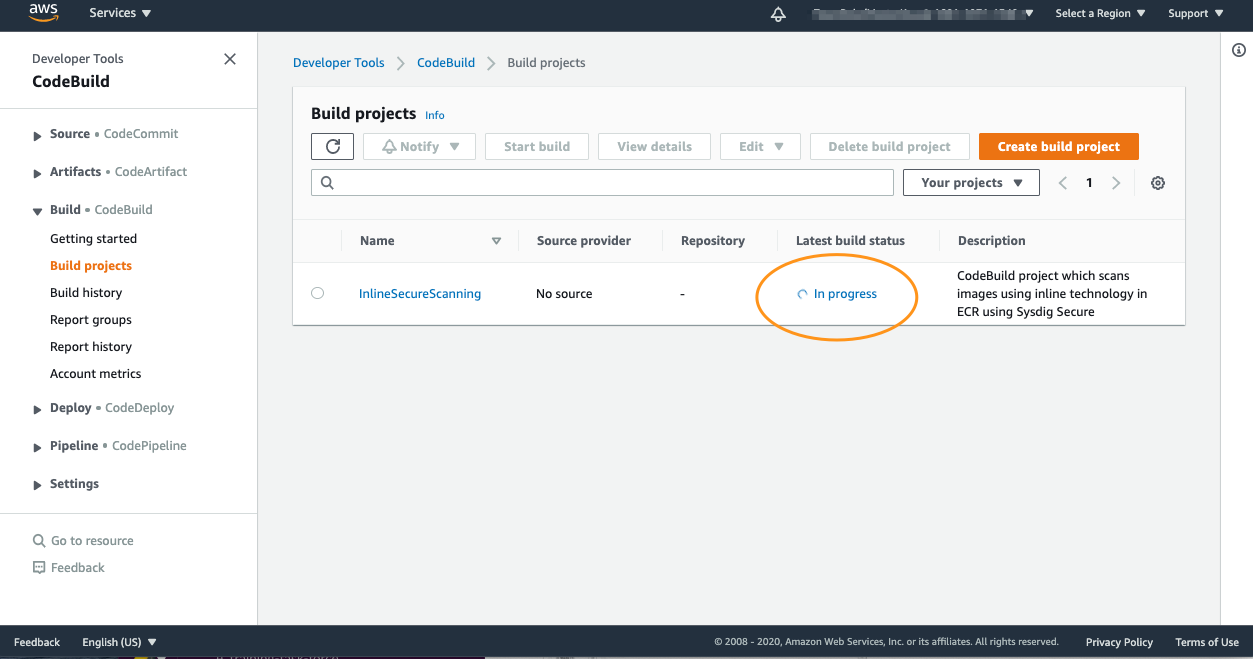
Task: Open Report groups in sidebar
Action: [91, 320]
